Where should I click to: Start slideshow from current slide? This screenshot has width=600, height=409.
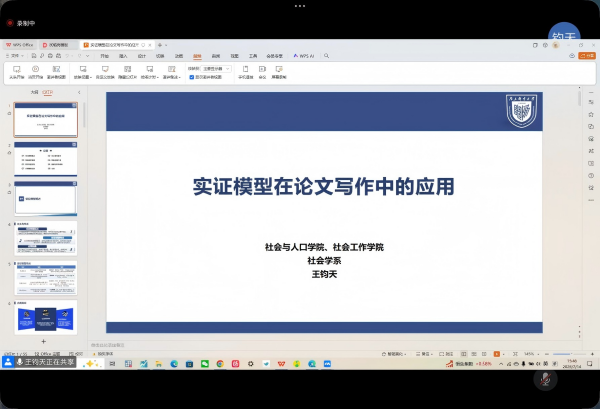point(37,71)
